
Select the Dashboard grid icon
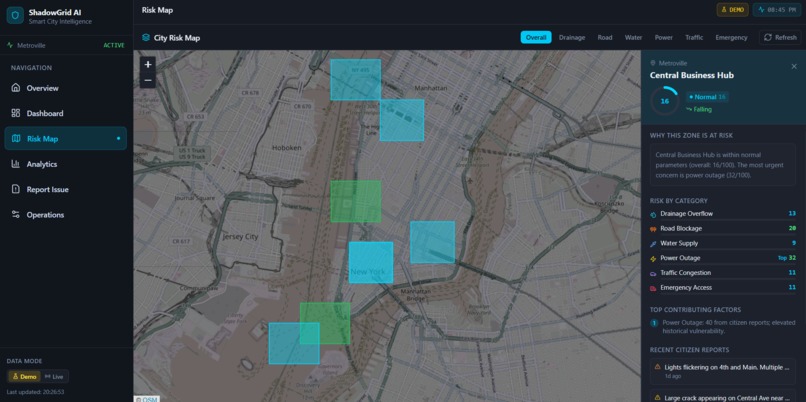coord(16,113)
